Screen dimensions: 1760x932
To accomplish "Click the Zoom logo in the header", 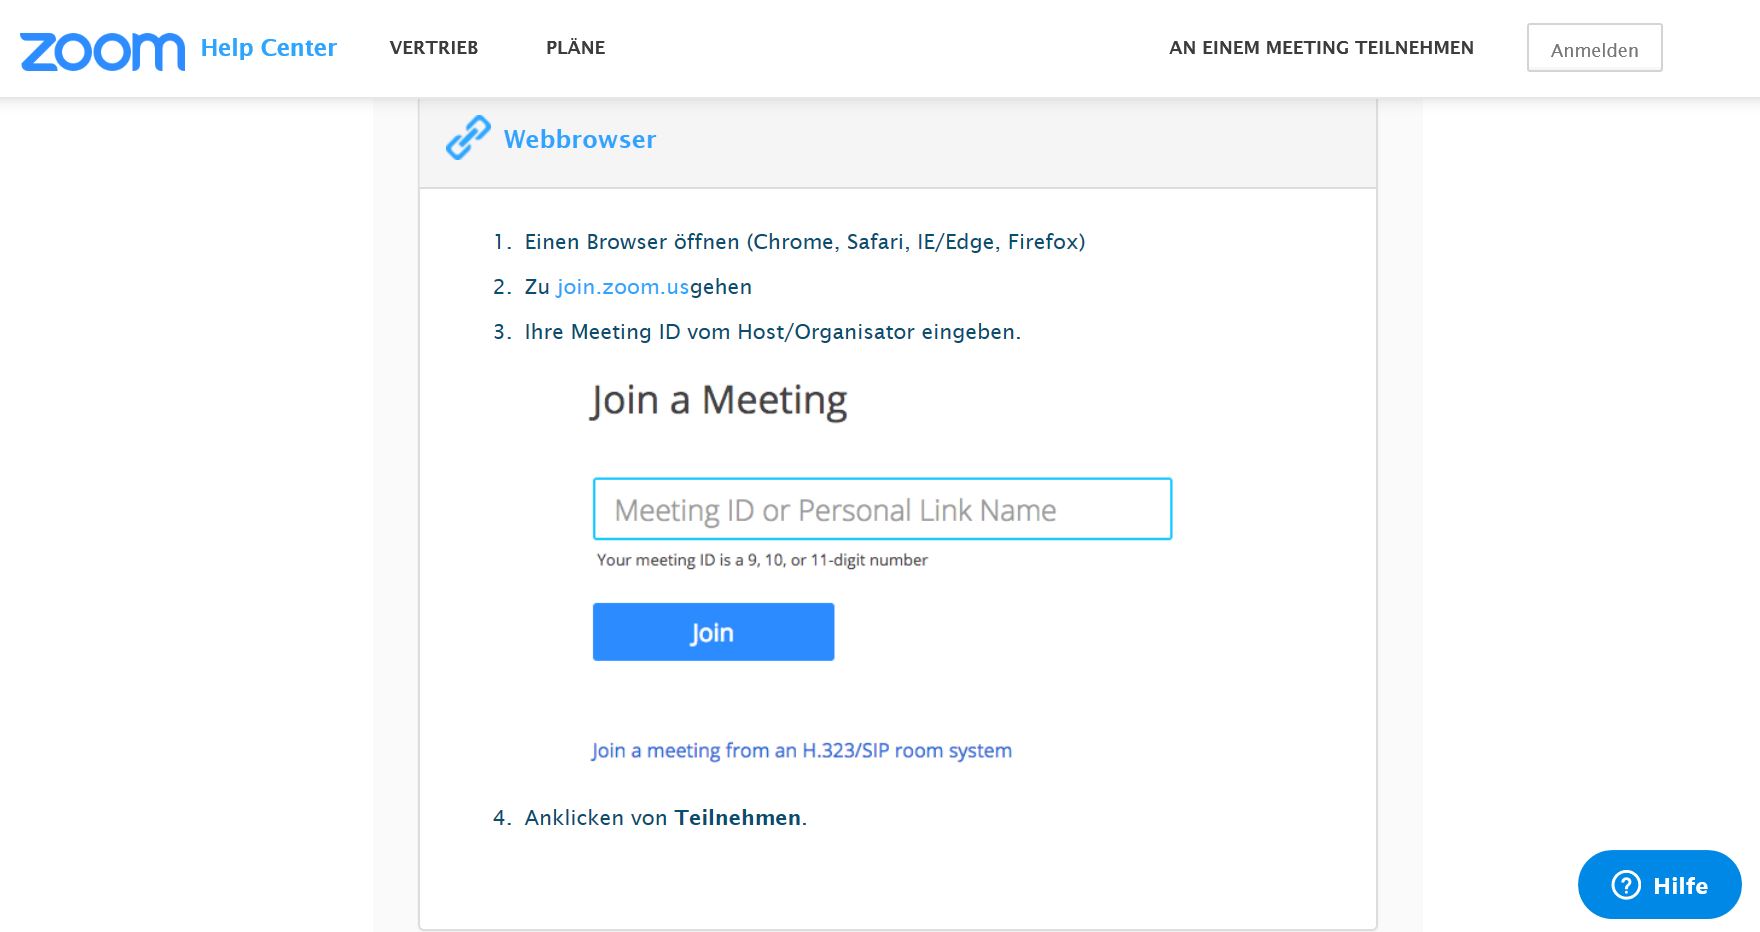I will click(102, 51).
